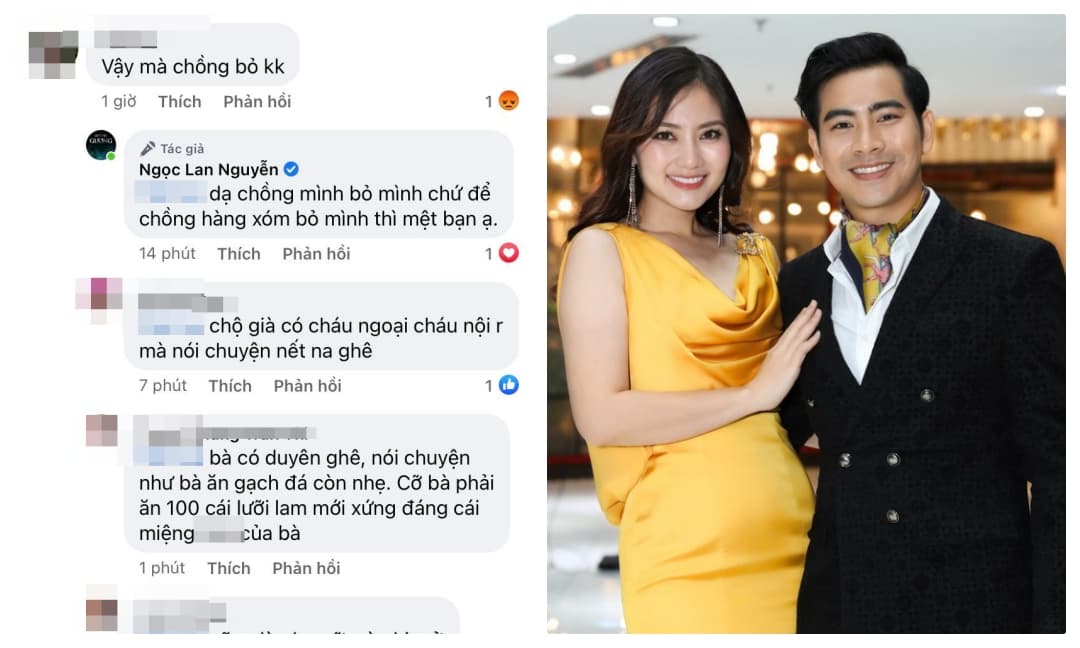Click the blue thumbs-up reaction icon

508,385
